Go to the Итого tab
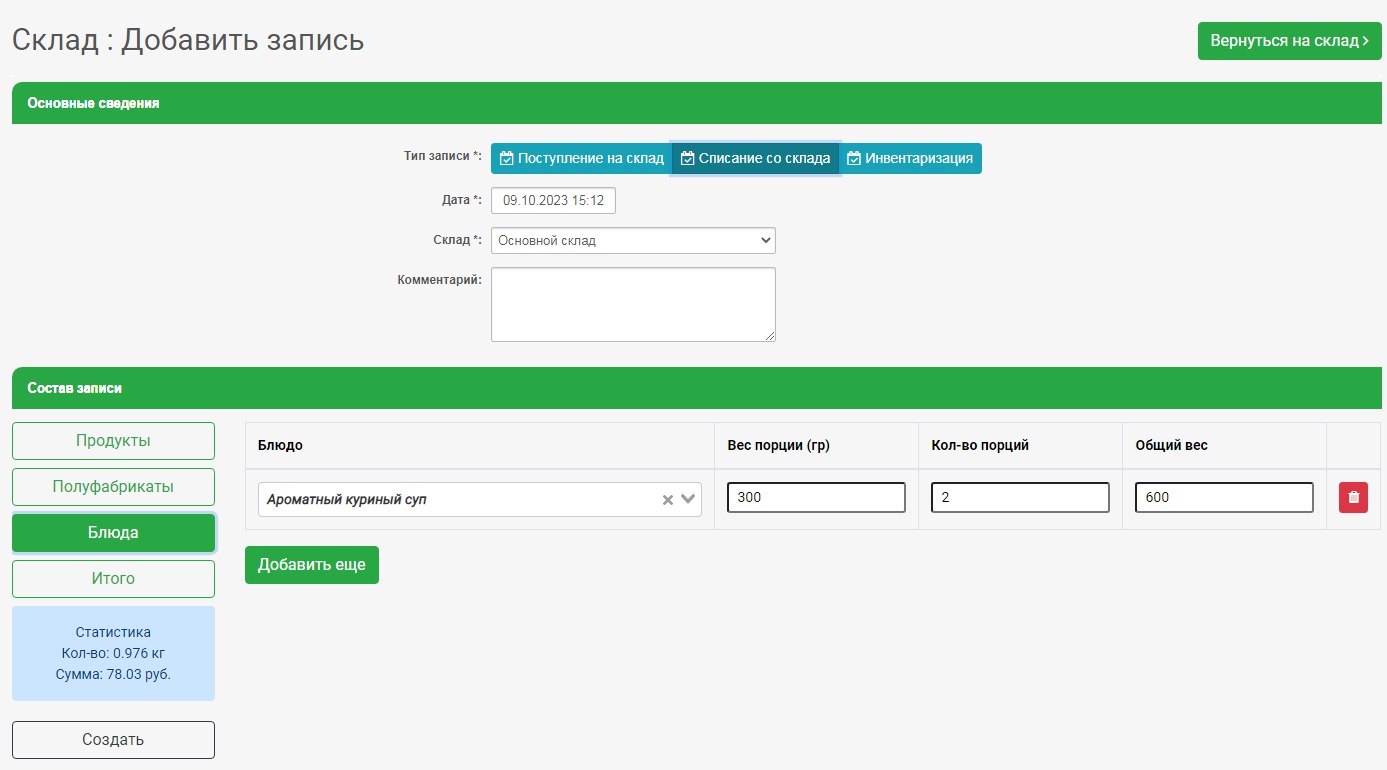The height and width of the screenshot is (770, 1387). coord(113,579)
